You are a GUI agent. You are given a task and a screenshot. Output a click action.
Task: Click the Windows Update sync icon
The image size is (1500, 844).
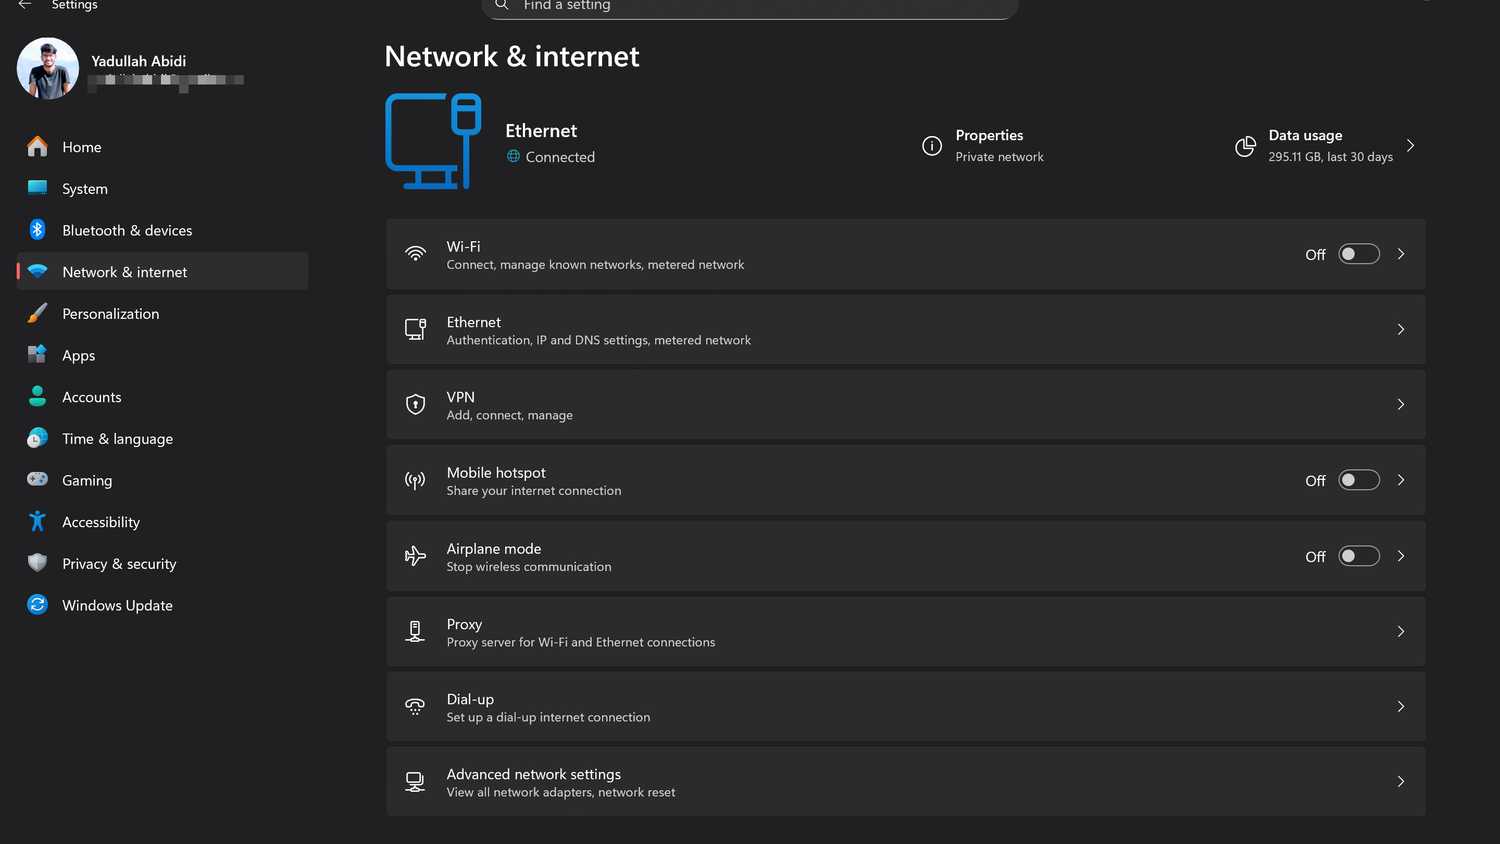tap(37, 605)
